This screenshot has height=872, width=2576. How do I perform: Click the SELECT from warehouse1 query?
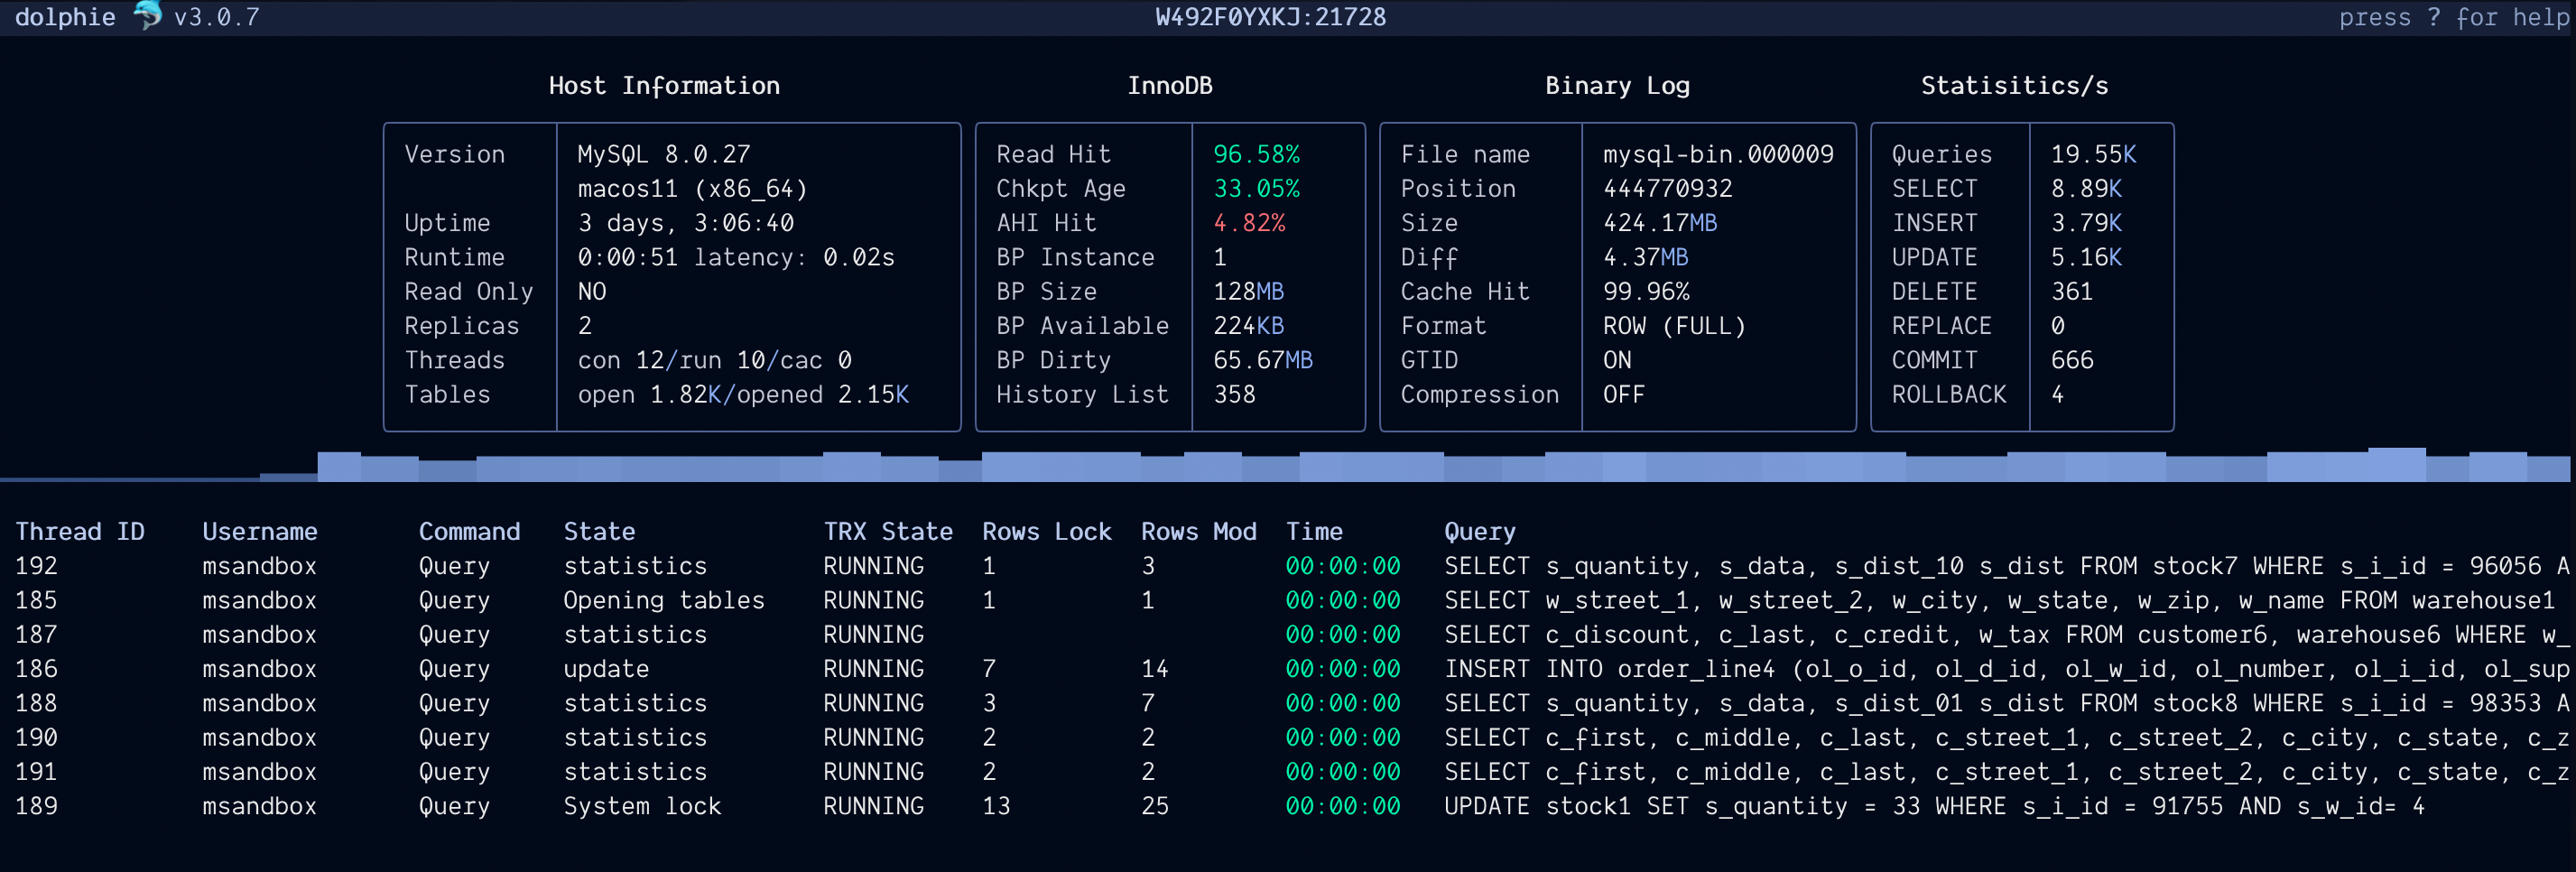(x=1999, y=600)
